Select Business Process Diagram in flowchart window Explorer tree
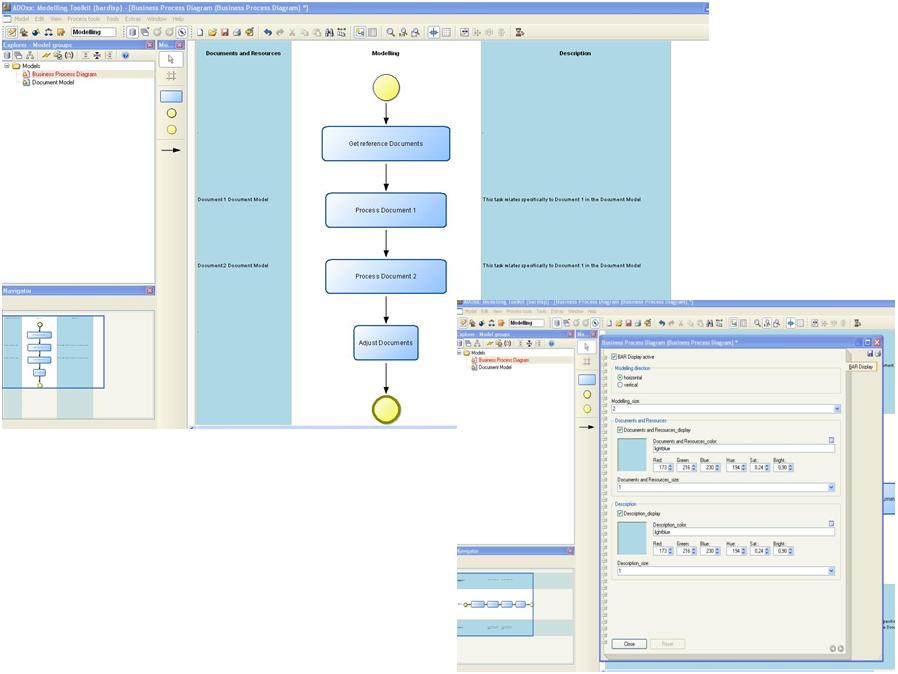The width and height of the screenshot is (898, 674). tap(64, 74)
